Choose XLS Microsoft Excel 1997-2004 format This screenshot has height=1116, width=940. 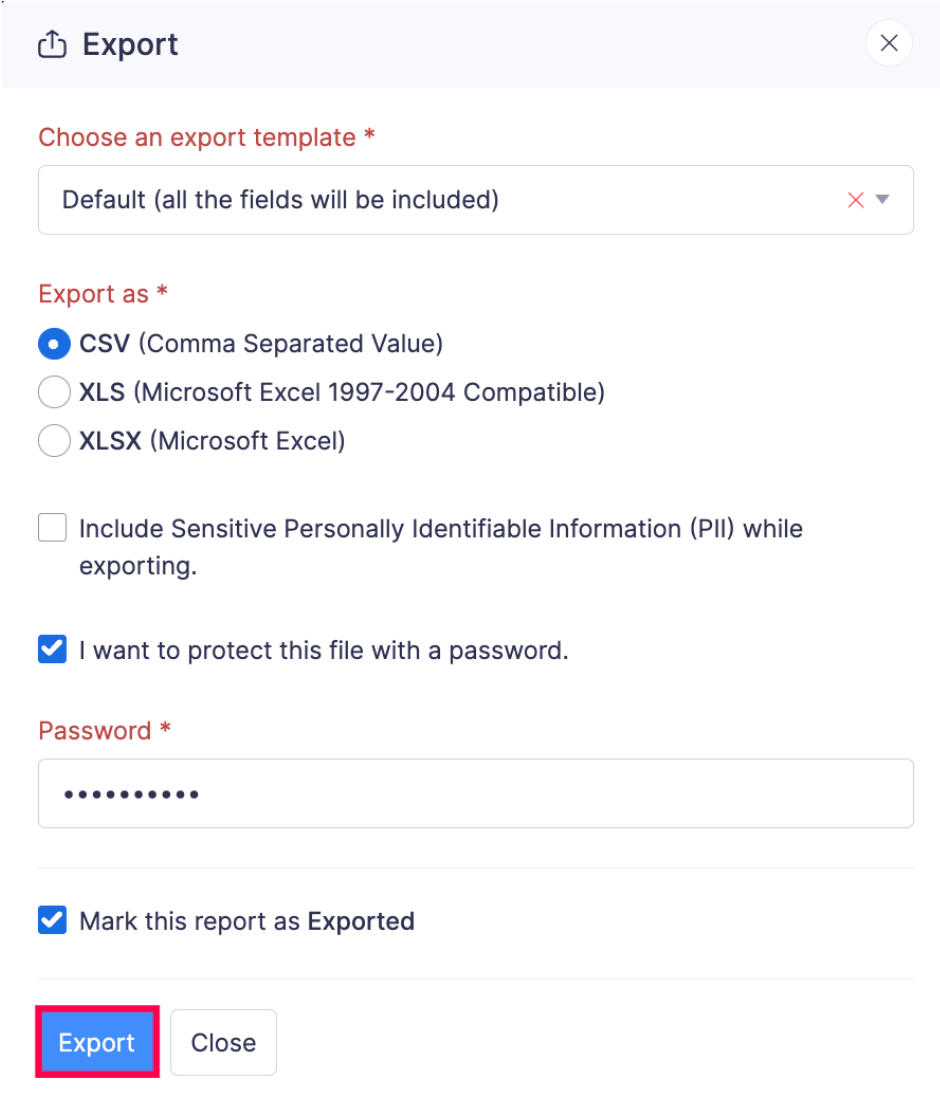[x=54, y=391]
